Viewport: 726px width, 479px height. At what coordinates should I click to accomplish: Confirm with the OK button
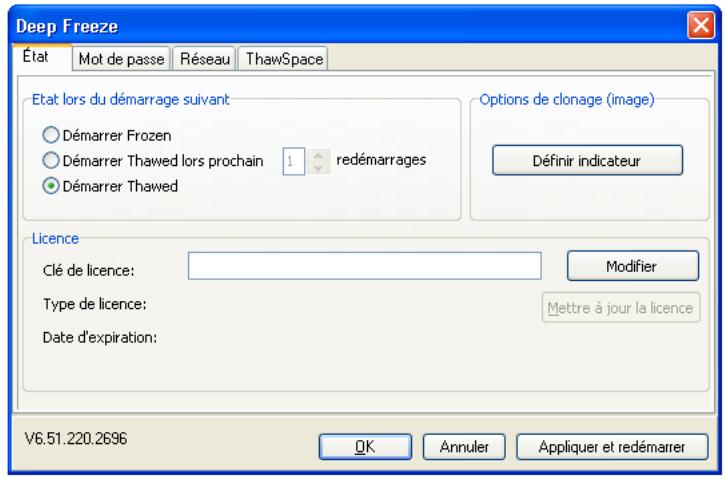point(365,447)
